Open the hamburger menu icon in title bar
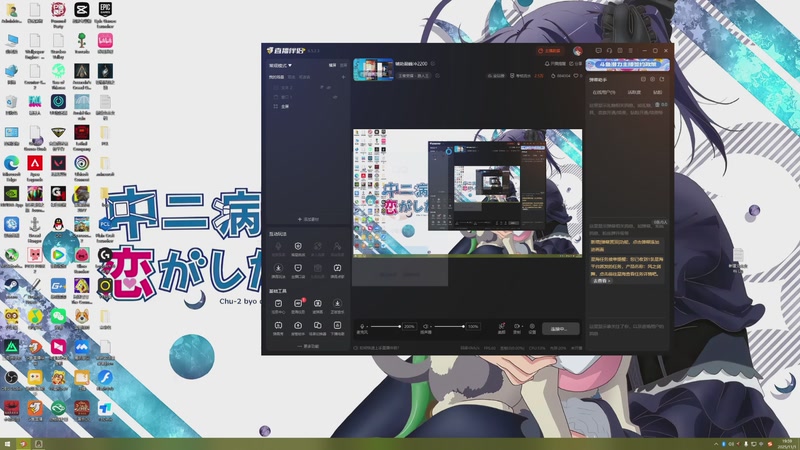Screen dimensions: 800x450 coord(631,51)
